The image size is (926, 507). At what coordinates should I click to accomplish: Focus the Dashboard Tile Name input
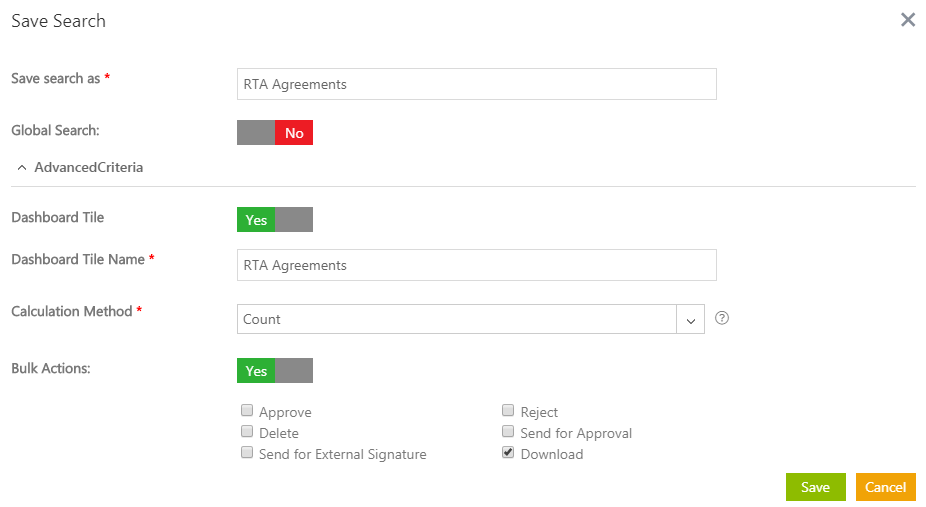coord(477,266)
